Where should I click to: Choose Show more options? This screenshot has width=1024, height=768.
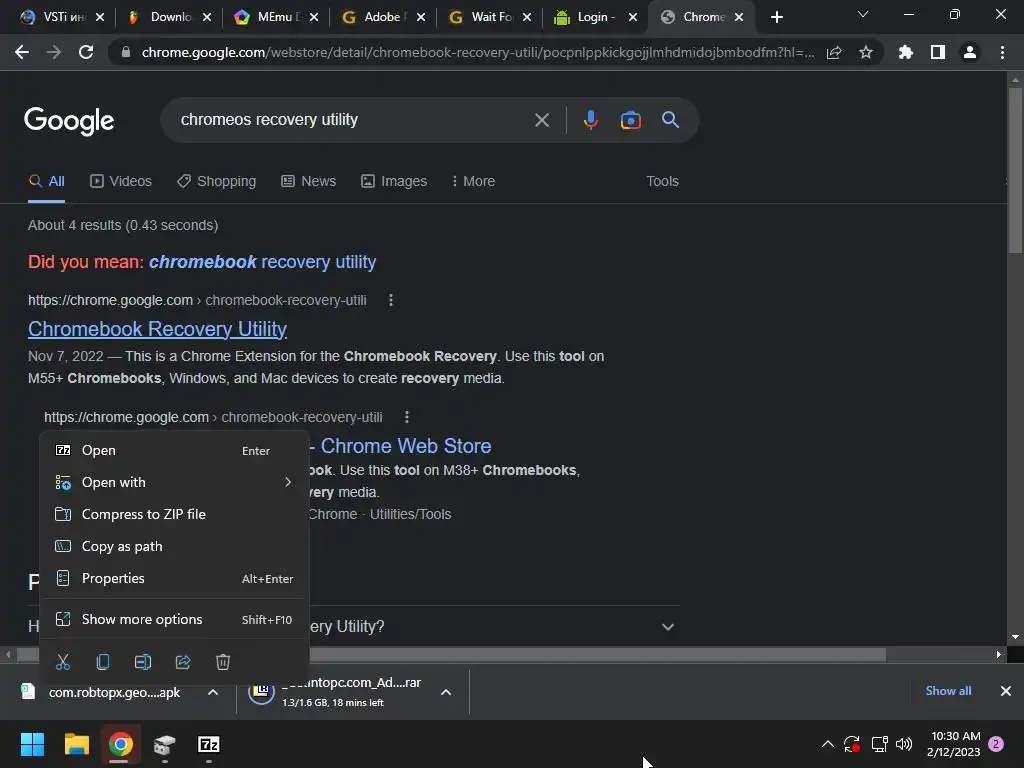point(174,620)
